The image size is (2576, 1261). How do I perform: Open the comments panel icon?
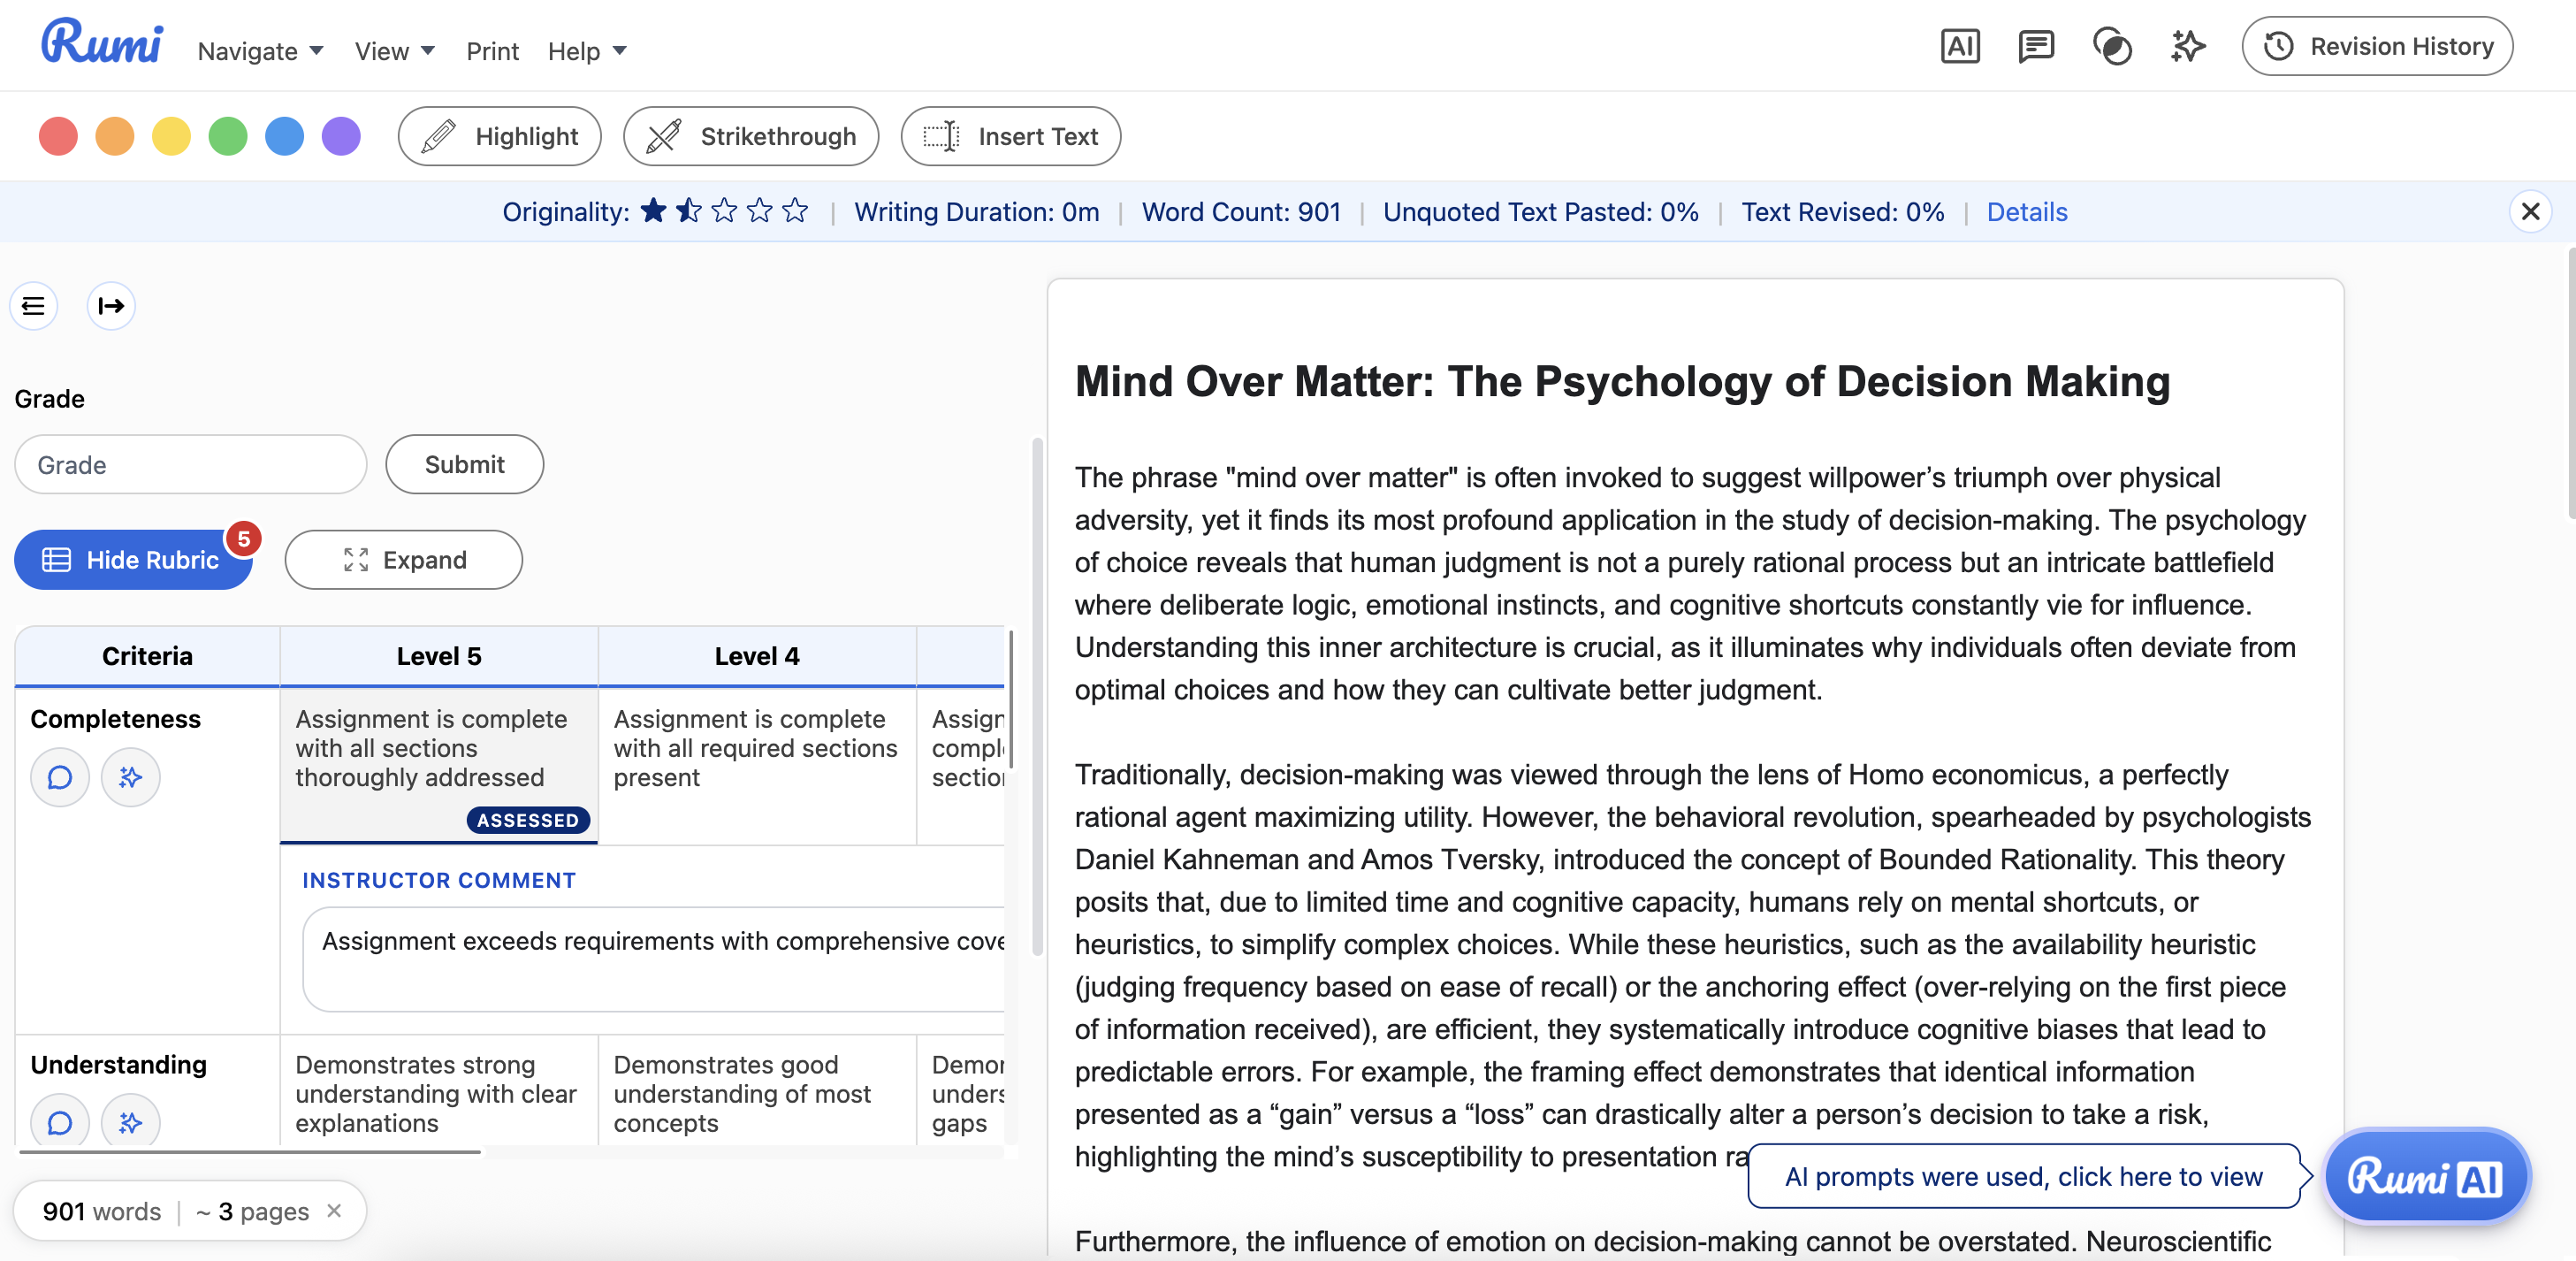(2035, 46)
